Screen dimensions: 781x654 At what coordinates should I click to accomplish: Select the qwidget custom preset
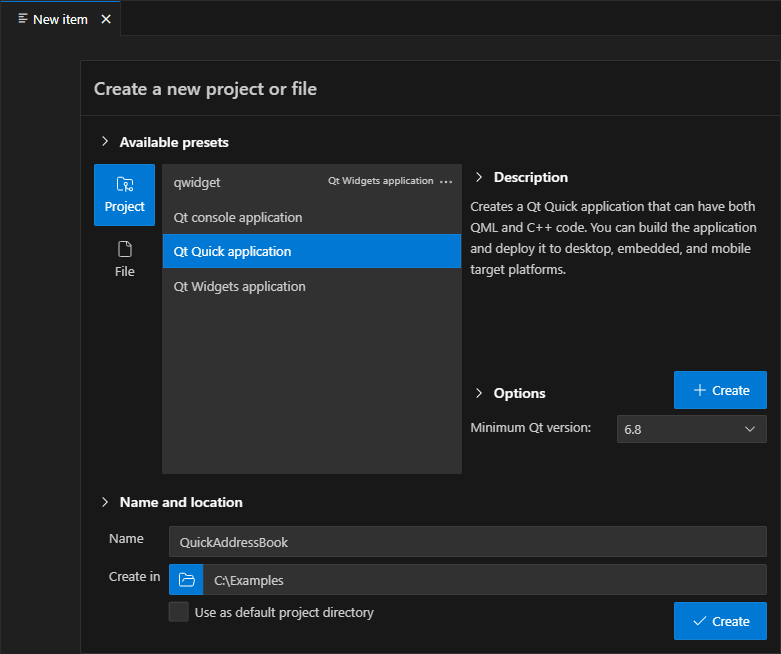point(312,182)
